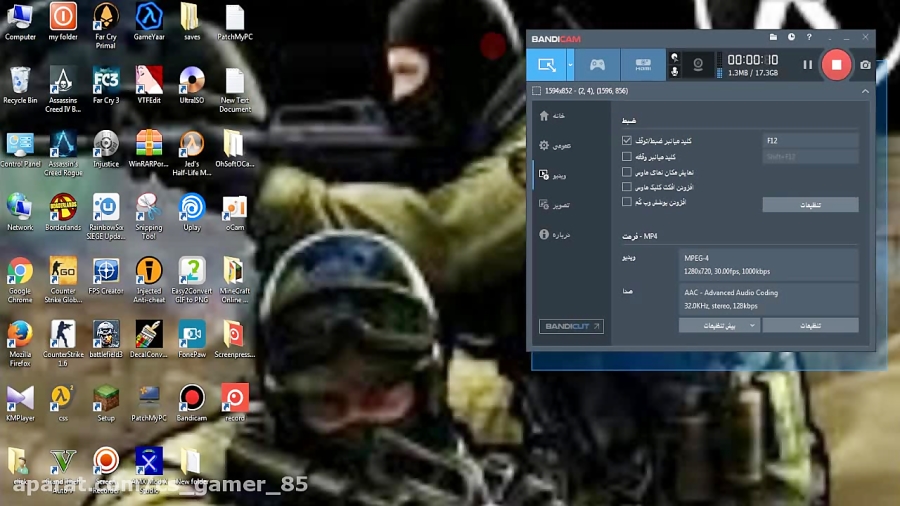Launch Counter Strike Global Offensive icon
Image resolution: width=900 pixels, height=506 pixels.
coord(63,280)
